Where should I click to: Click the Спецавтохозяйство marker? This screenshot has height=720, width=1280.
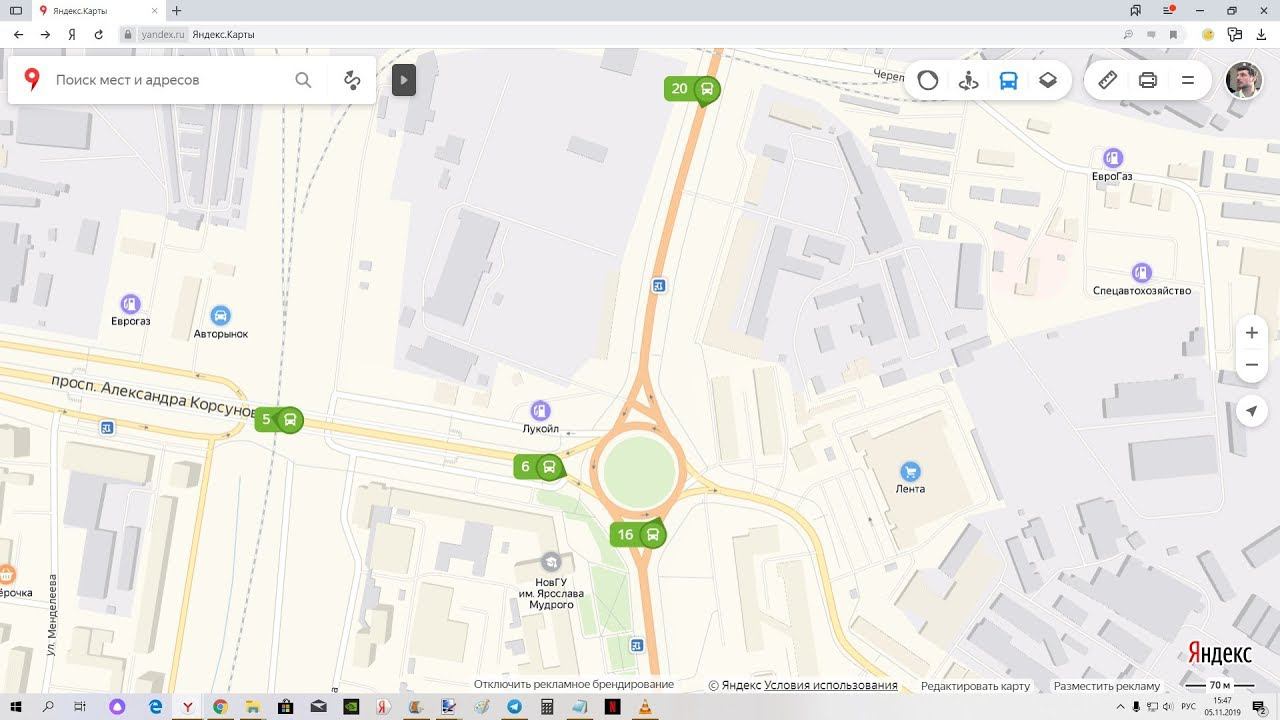[x=1141, y=272]
